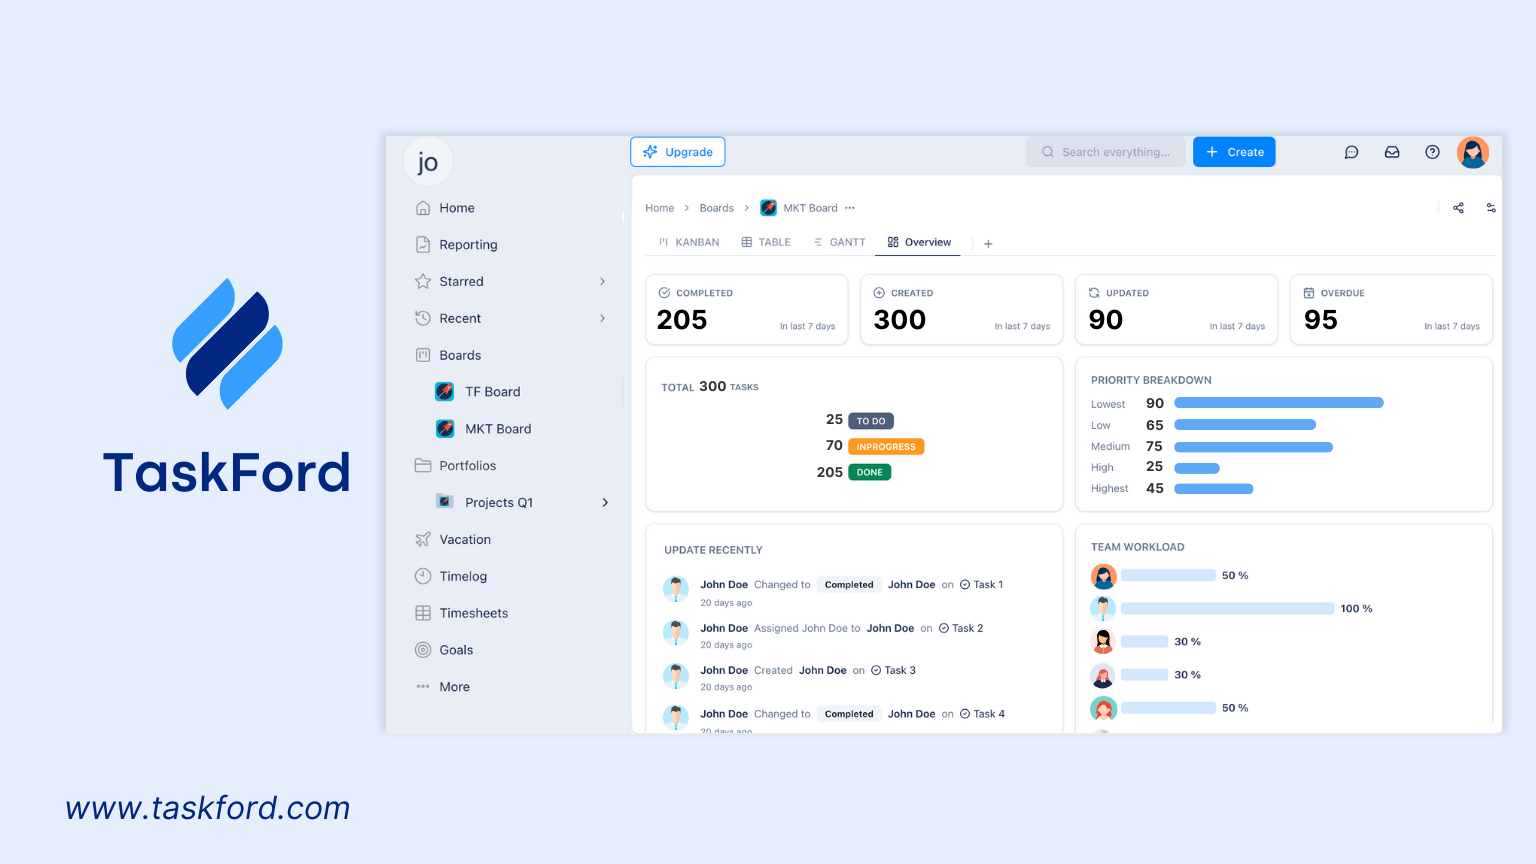This screenshot has width=1536, height=864.
Task: Click the Goals target icon
Action: [x=424, y=649]
